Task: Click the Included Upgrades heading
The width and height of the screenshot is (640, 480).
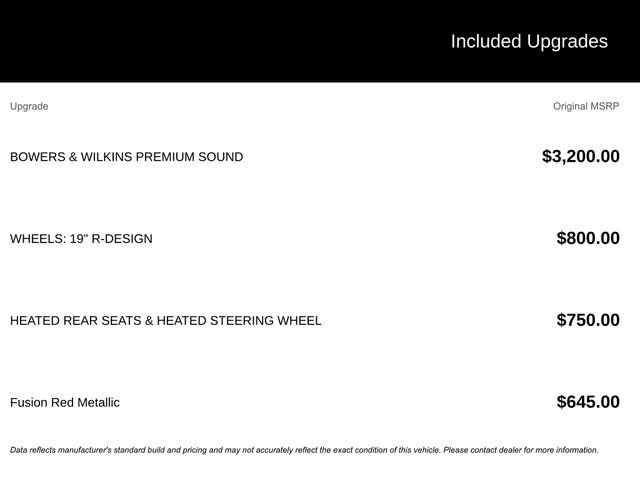Action: pyautogui.click(x=528, y=41)
